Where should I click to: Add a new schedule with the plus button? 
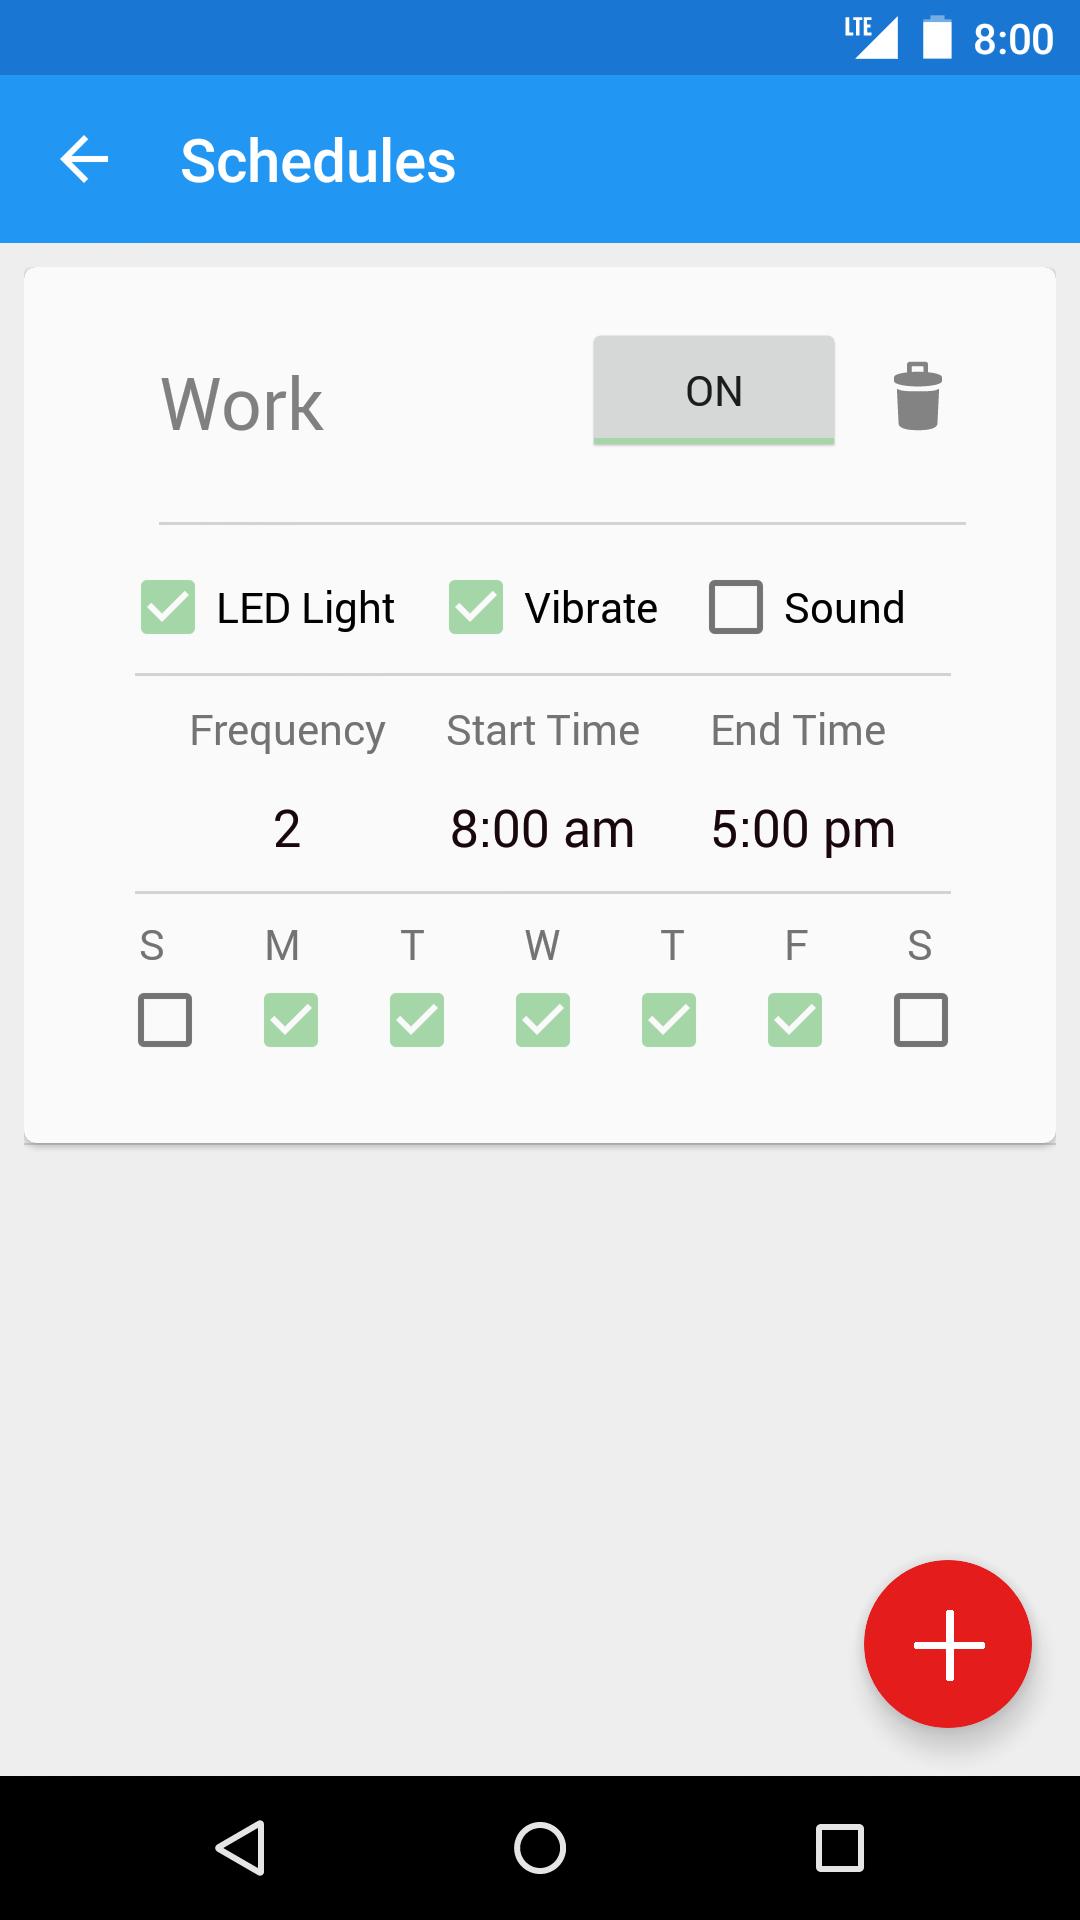coord(947,1644)
